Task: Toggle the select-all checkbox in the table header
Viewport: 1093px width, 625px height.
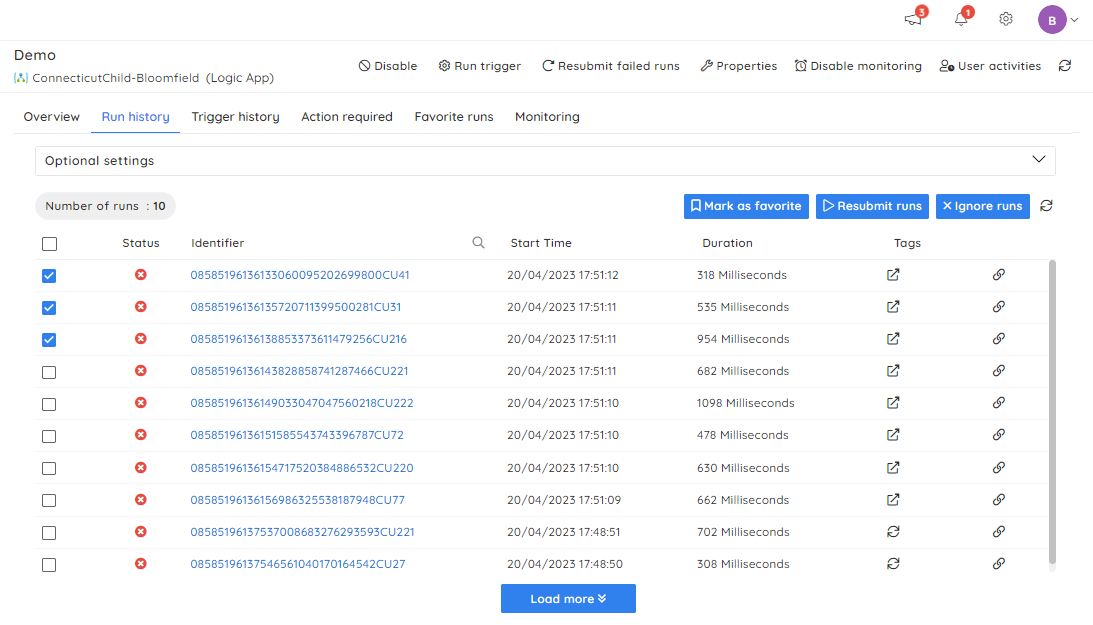Action: click(x=49, y=243)
